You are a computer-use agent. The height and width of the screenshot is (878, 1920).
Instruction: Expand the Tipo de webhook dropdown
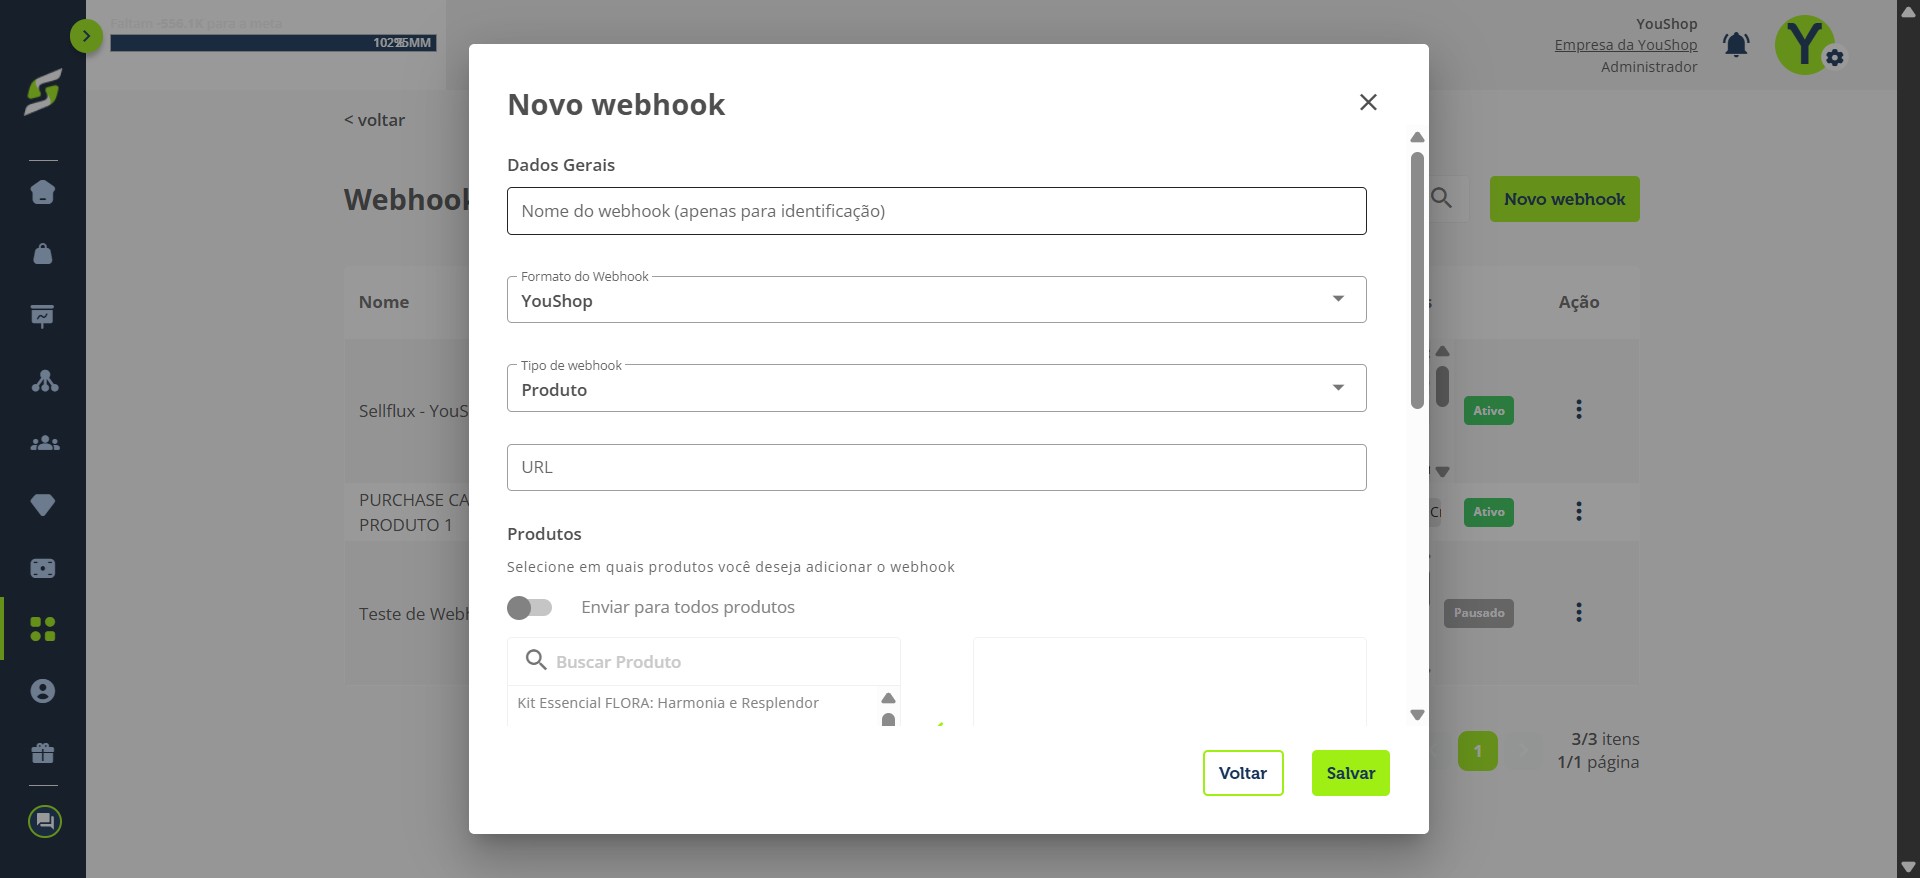click(x=936, y=388)
